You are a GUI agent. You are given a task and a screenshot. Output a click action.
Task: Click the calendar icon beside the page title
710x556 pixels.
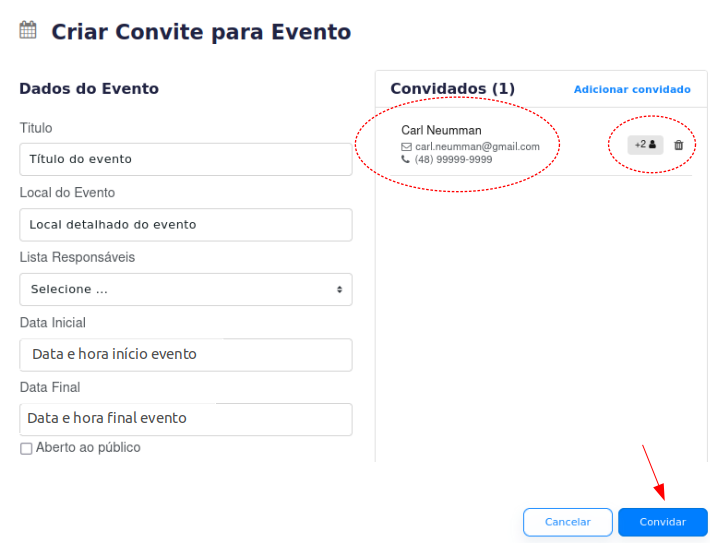coord(28,30)
